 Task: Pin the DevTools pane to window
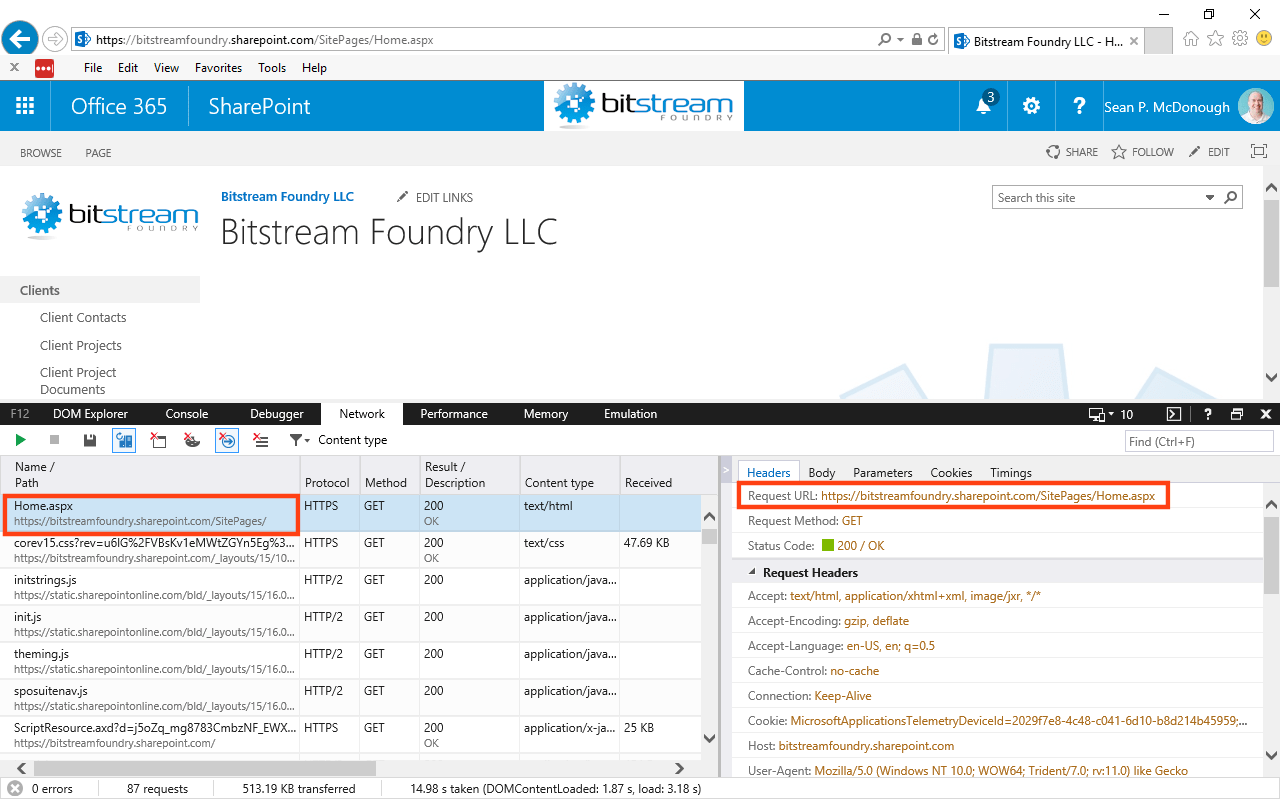coord(1237,413)
